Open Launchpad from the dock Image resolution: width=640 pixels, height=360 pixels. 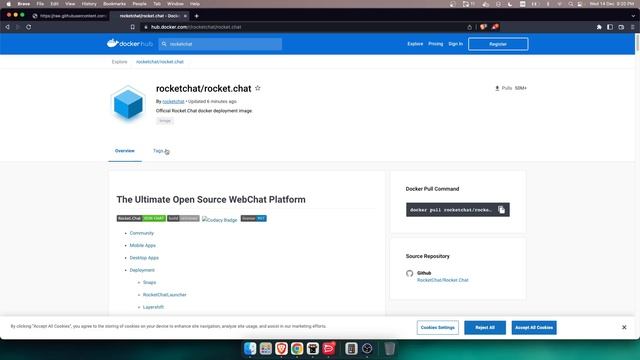(x=266, y=349)
